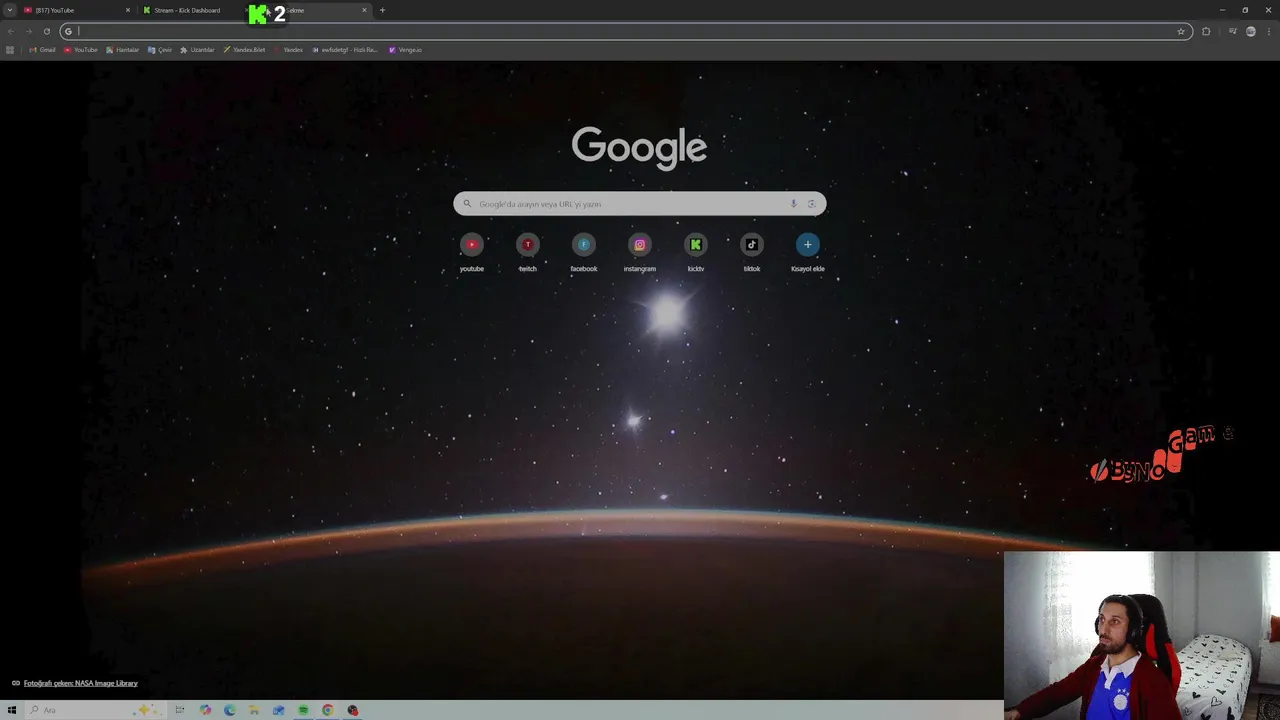Go back to previous page
1280x720 pixels.
(x=10, y=31)
